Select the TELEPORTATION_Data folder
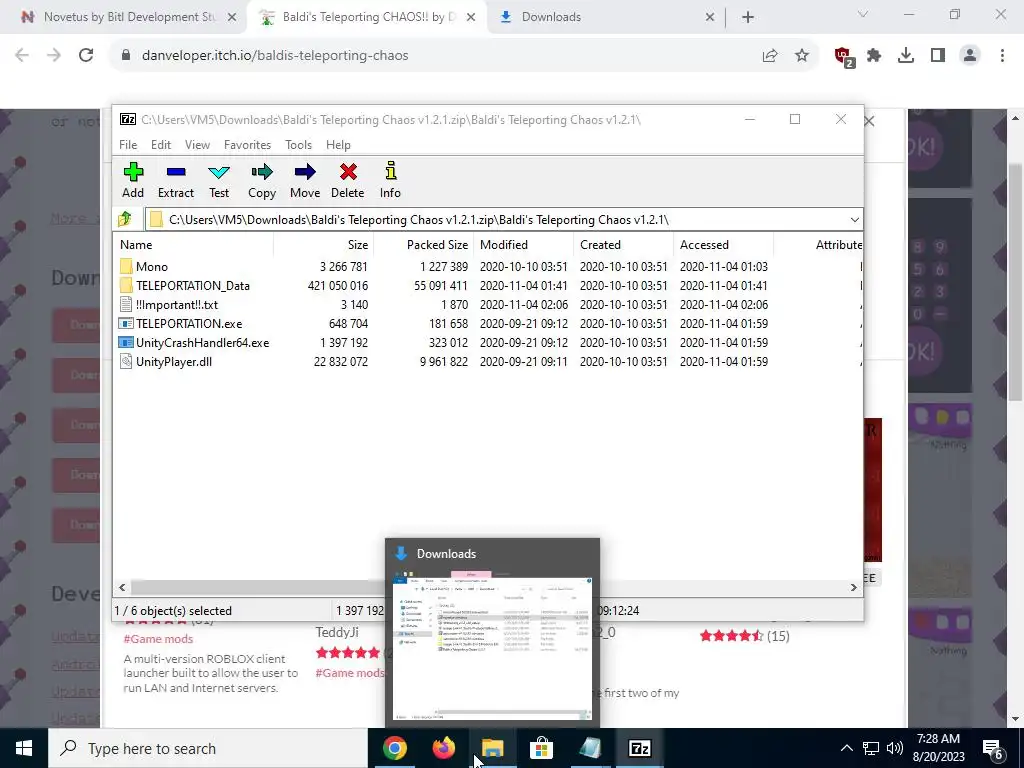The width and height of the screenshot is (1024, 768). [193, 285]
